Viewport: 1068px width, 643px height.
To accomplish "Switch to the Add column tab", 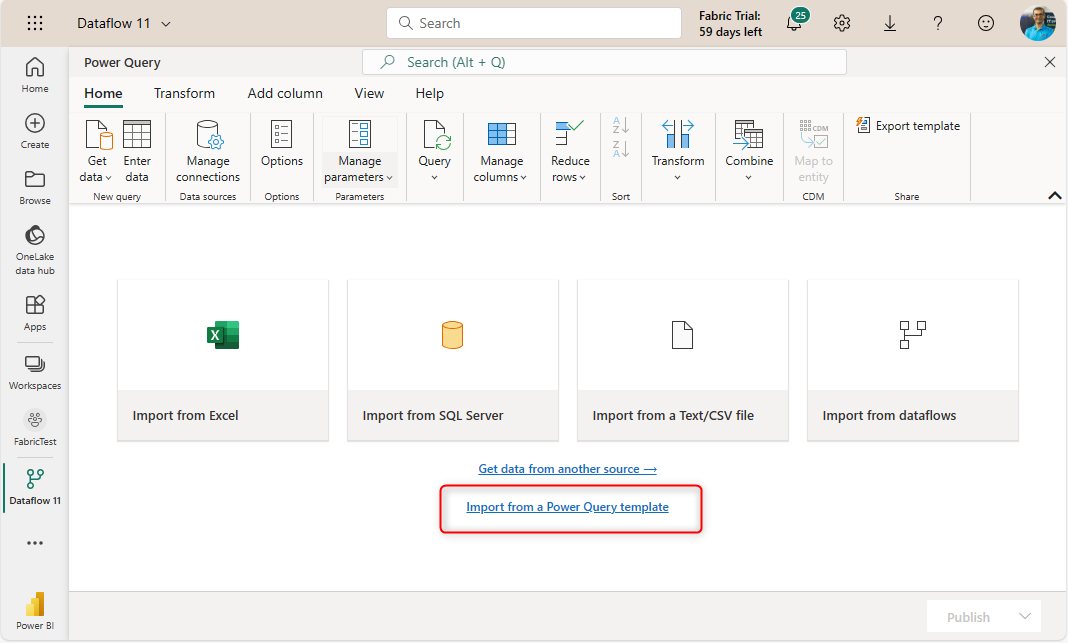I will pyautogui.click(x=285, y=93).
